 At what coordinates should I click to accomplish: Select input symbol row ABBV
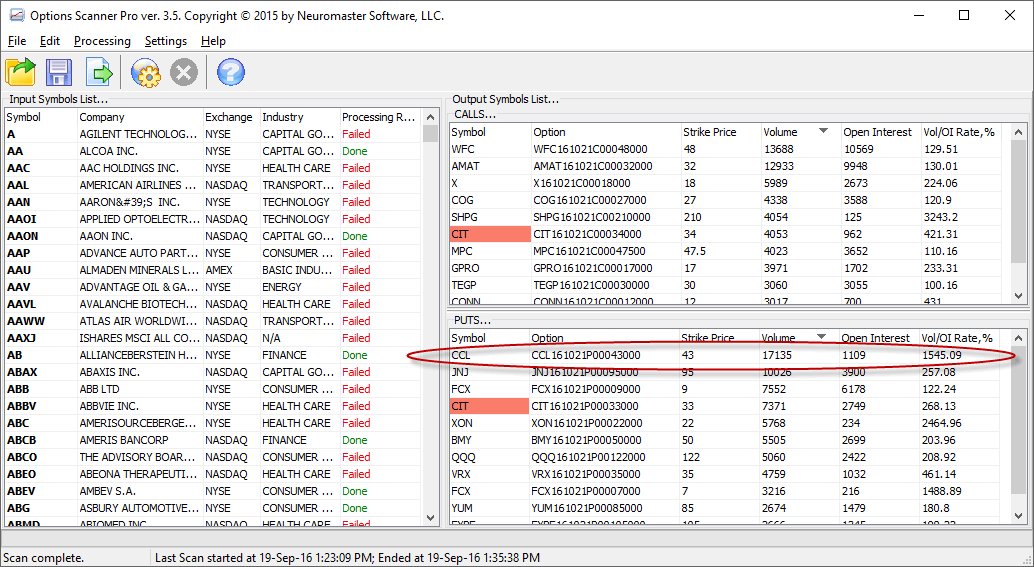point(212,406)
